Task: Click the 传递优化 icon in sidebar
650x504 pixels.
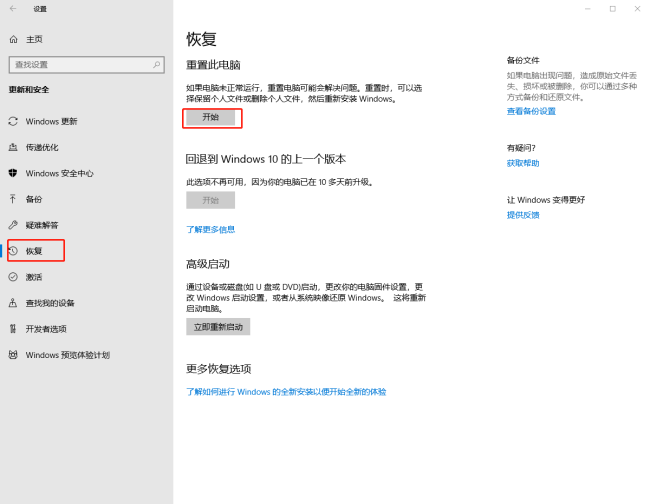Action: tap(13, 147)
